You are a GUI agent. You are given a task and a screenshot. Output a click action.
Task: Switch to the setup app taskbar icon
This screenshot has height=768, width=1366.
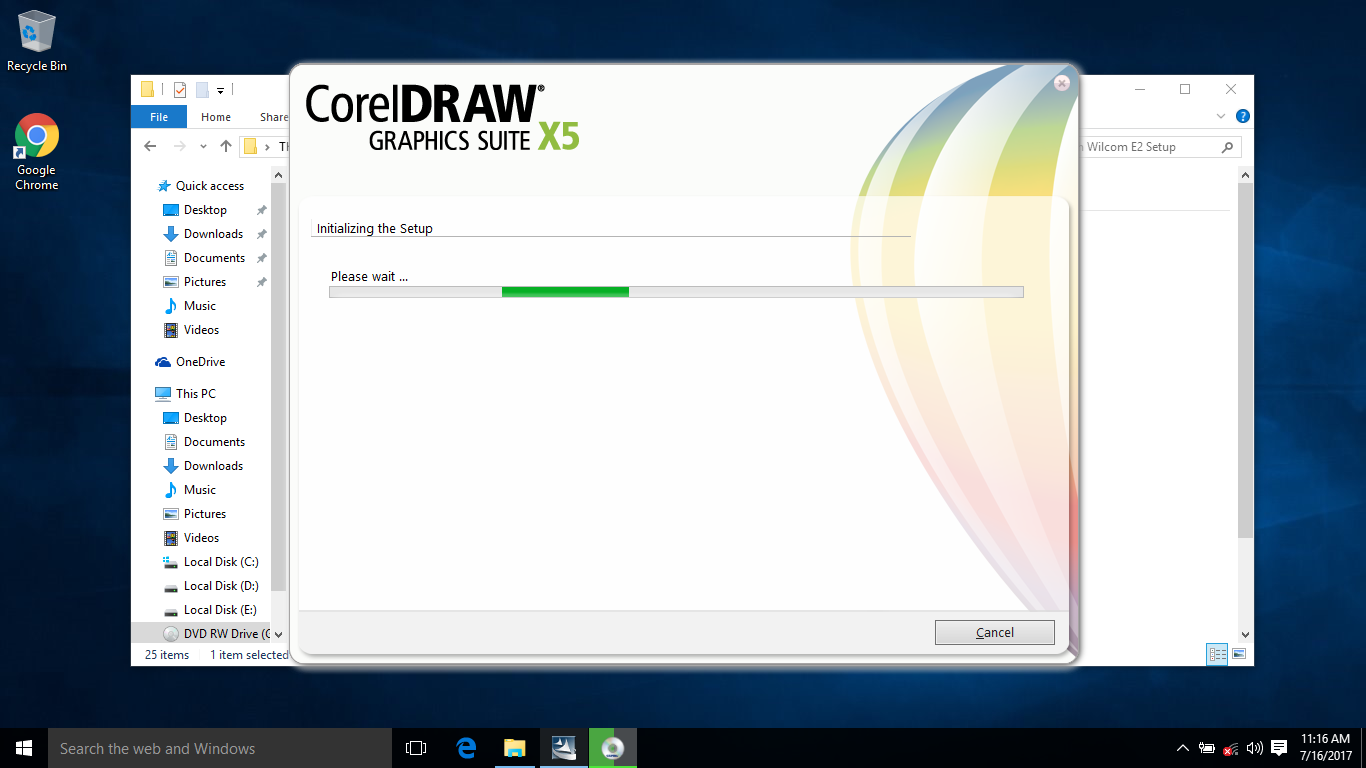(x=564, y=748)
